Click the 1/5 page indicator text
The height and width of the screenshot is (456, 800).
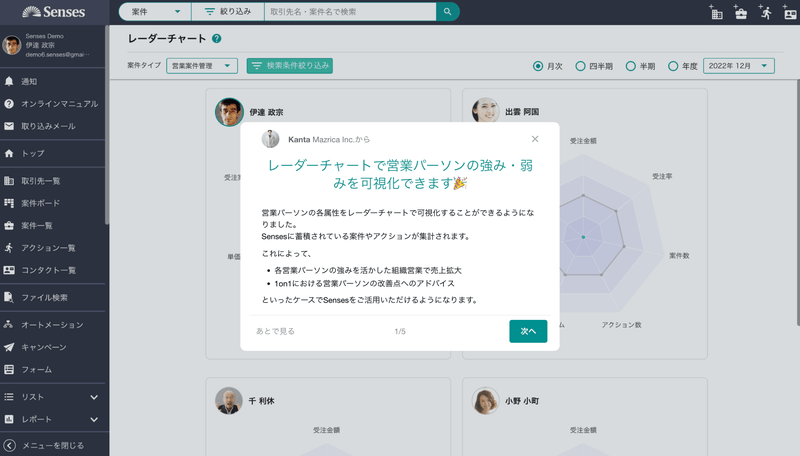(400, 332)
